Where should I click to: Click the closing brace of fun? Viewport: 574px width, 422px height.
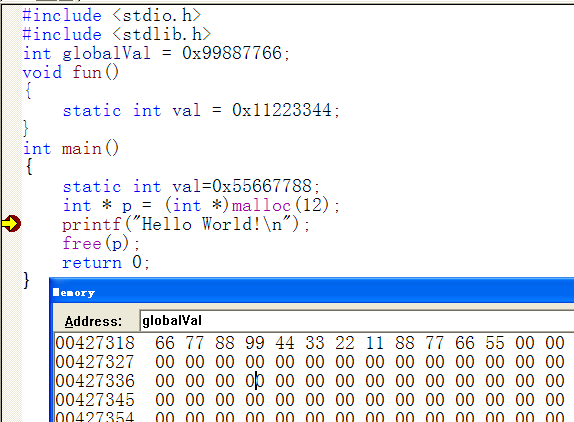click(26, 128)
